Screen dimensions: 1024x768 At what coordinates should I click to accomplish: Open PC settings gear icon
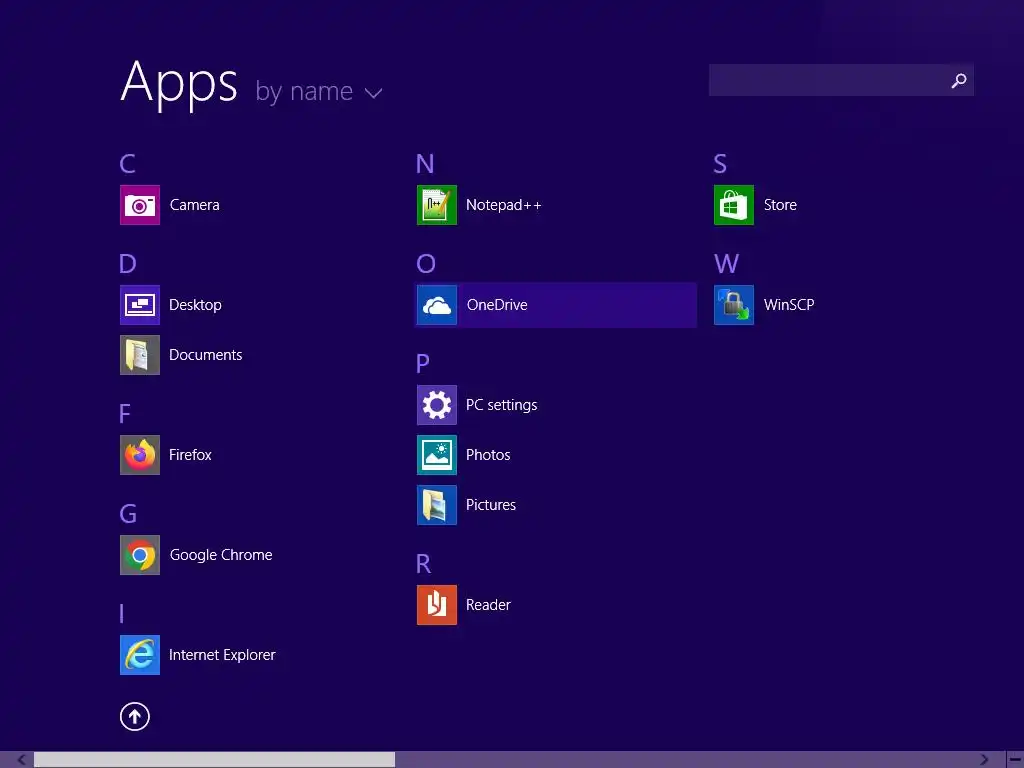tap(437, 405)
